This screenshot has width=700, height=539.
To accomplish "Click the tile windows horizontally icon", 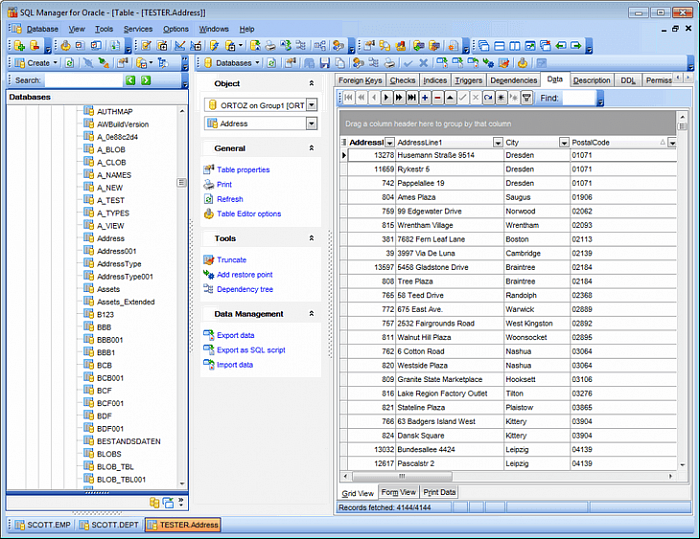I will [500, 46].
